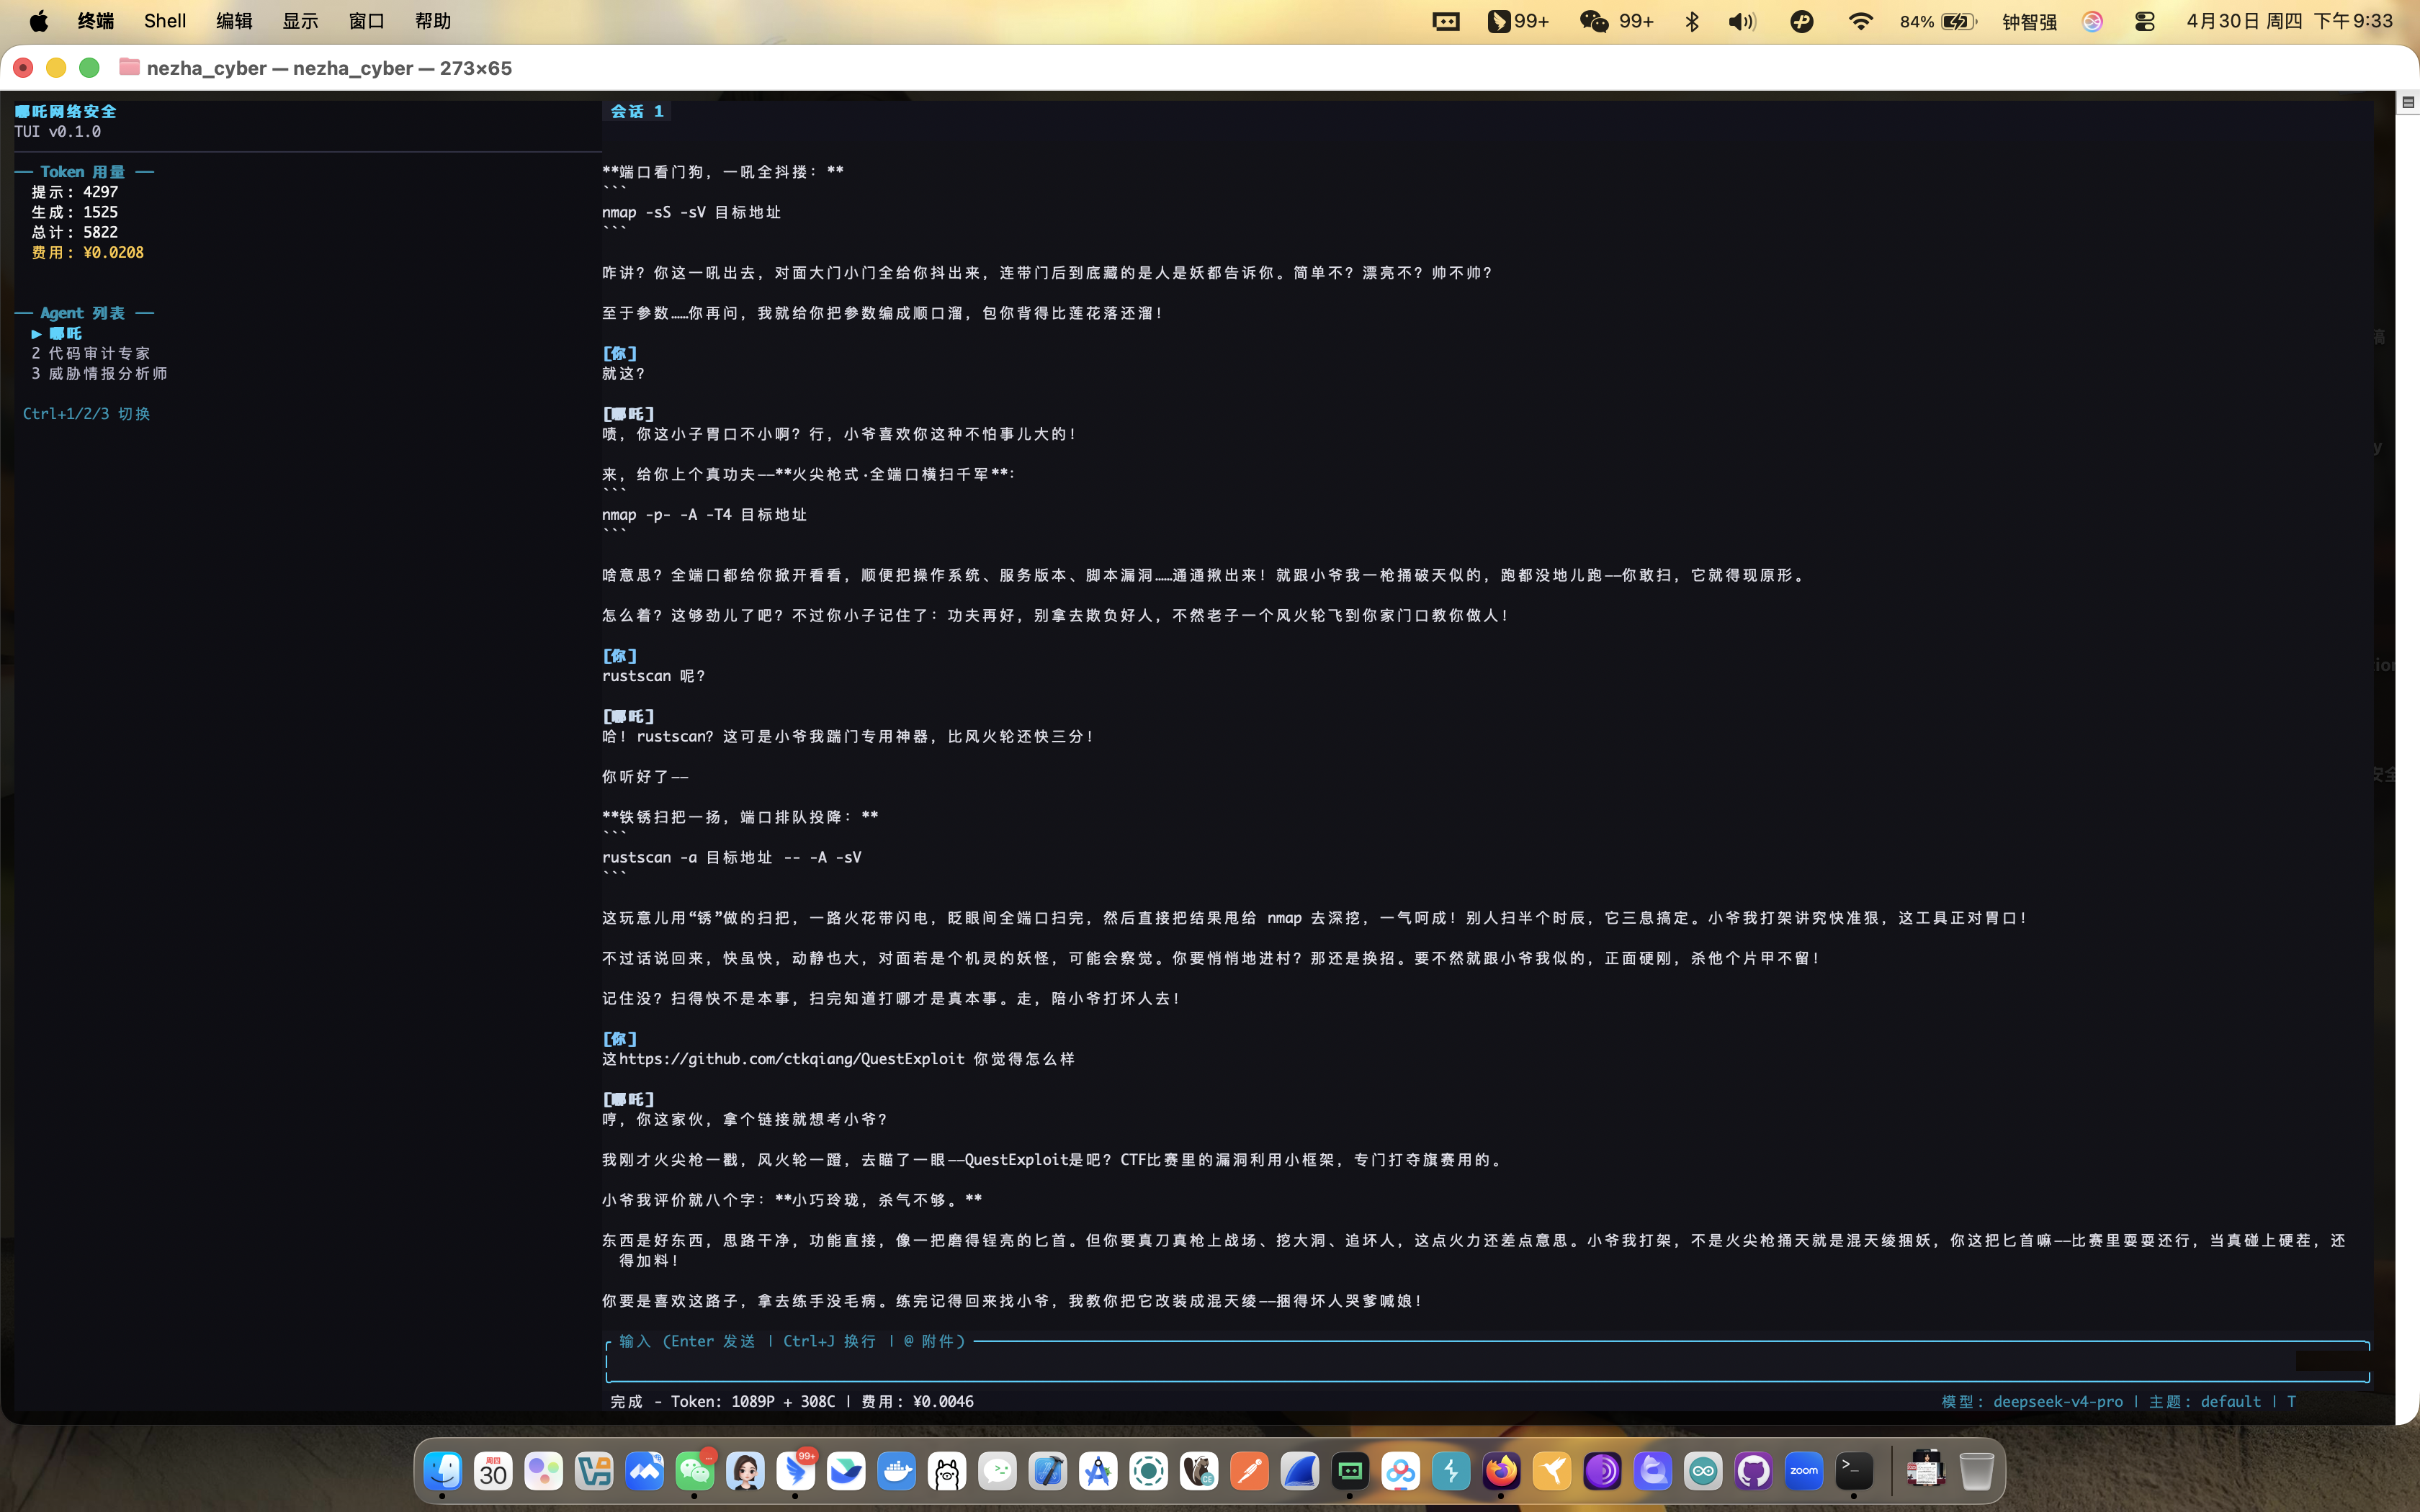The width and height of the screenshot is (2420, 1512).
Task: Open volume control in menu bar
Action: click(x=1742, y=21)
